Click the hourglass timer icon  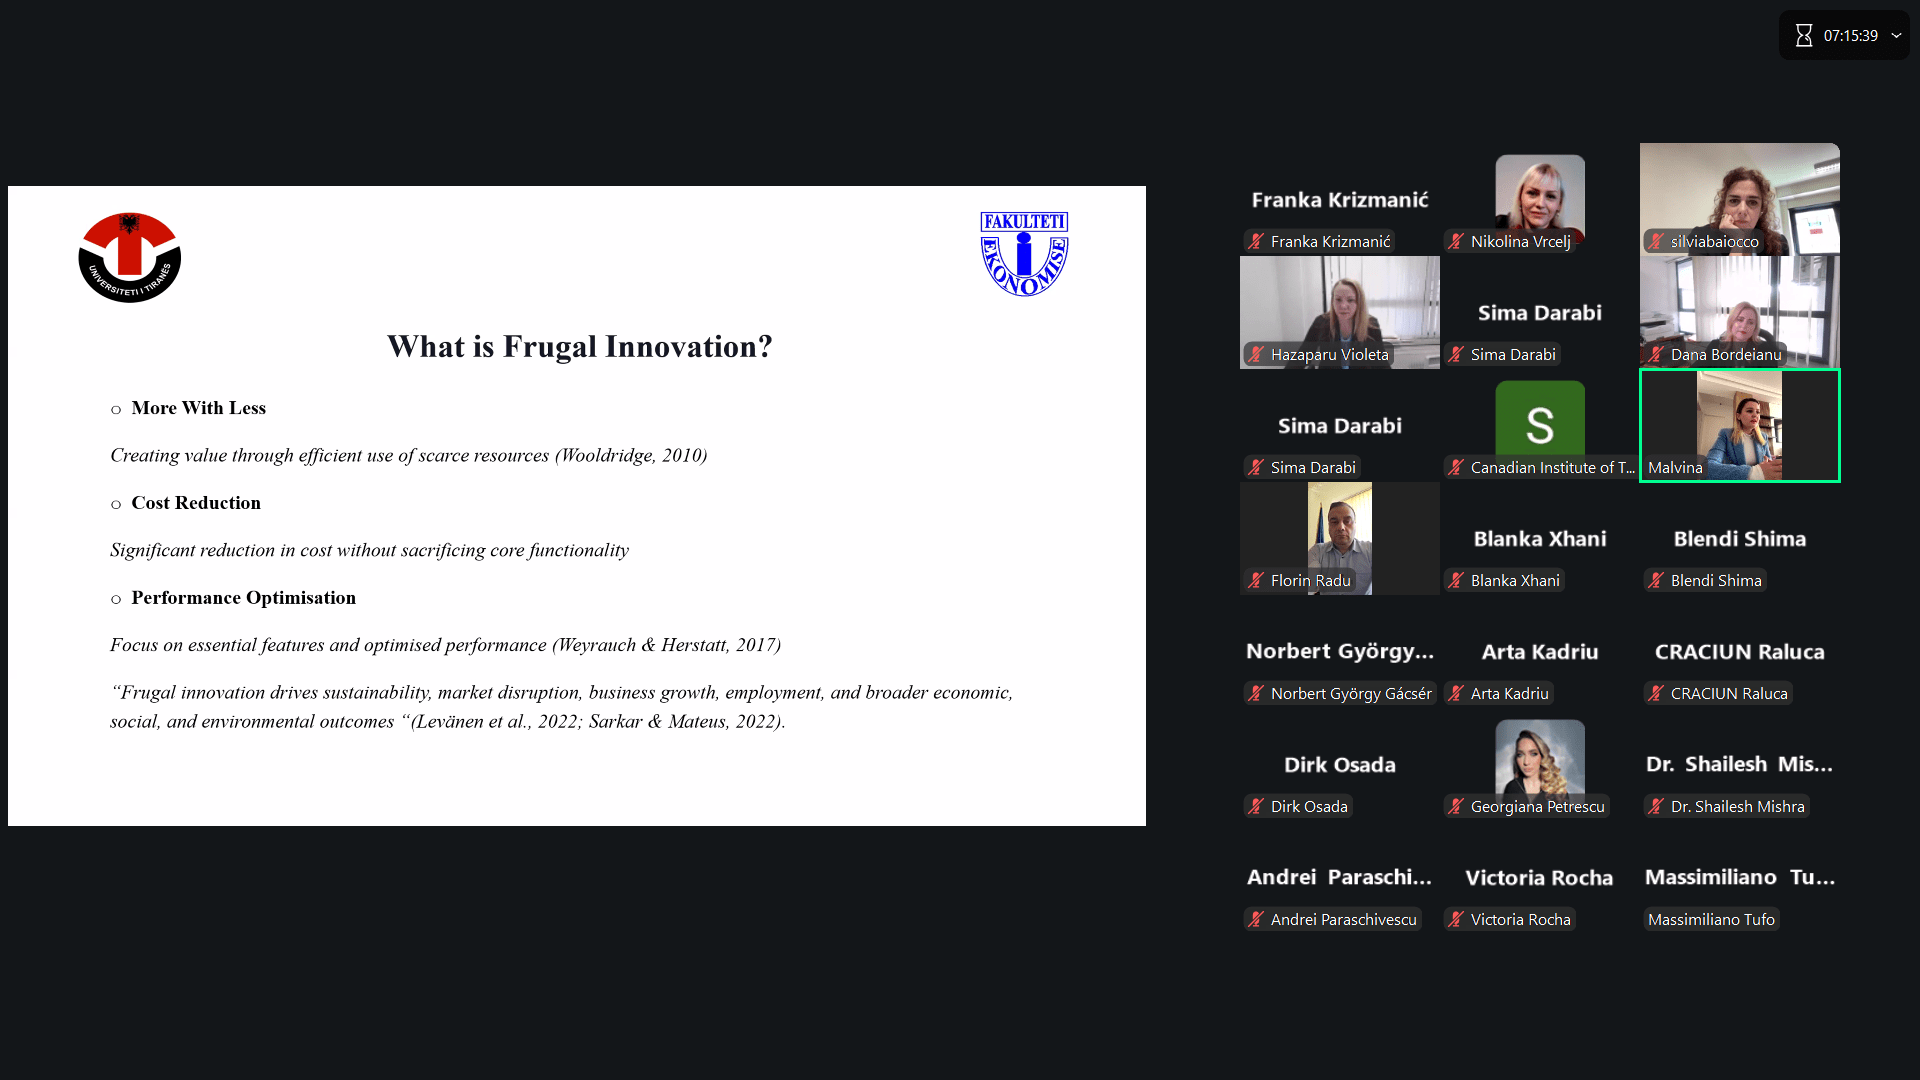tap(1803, 36)
